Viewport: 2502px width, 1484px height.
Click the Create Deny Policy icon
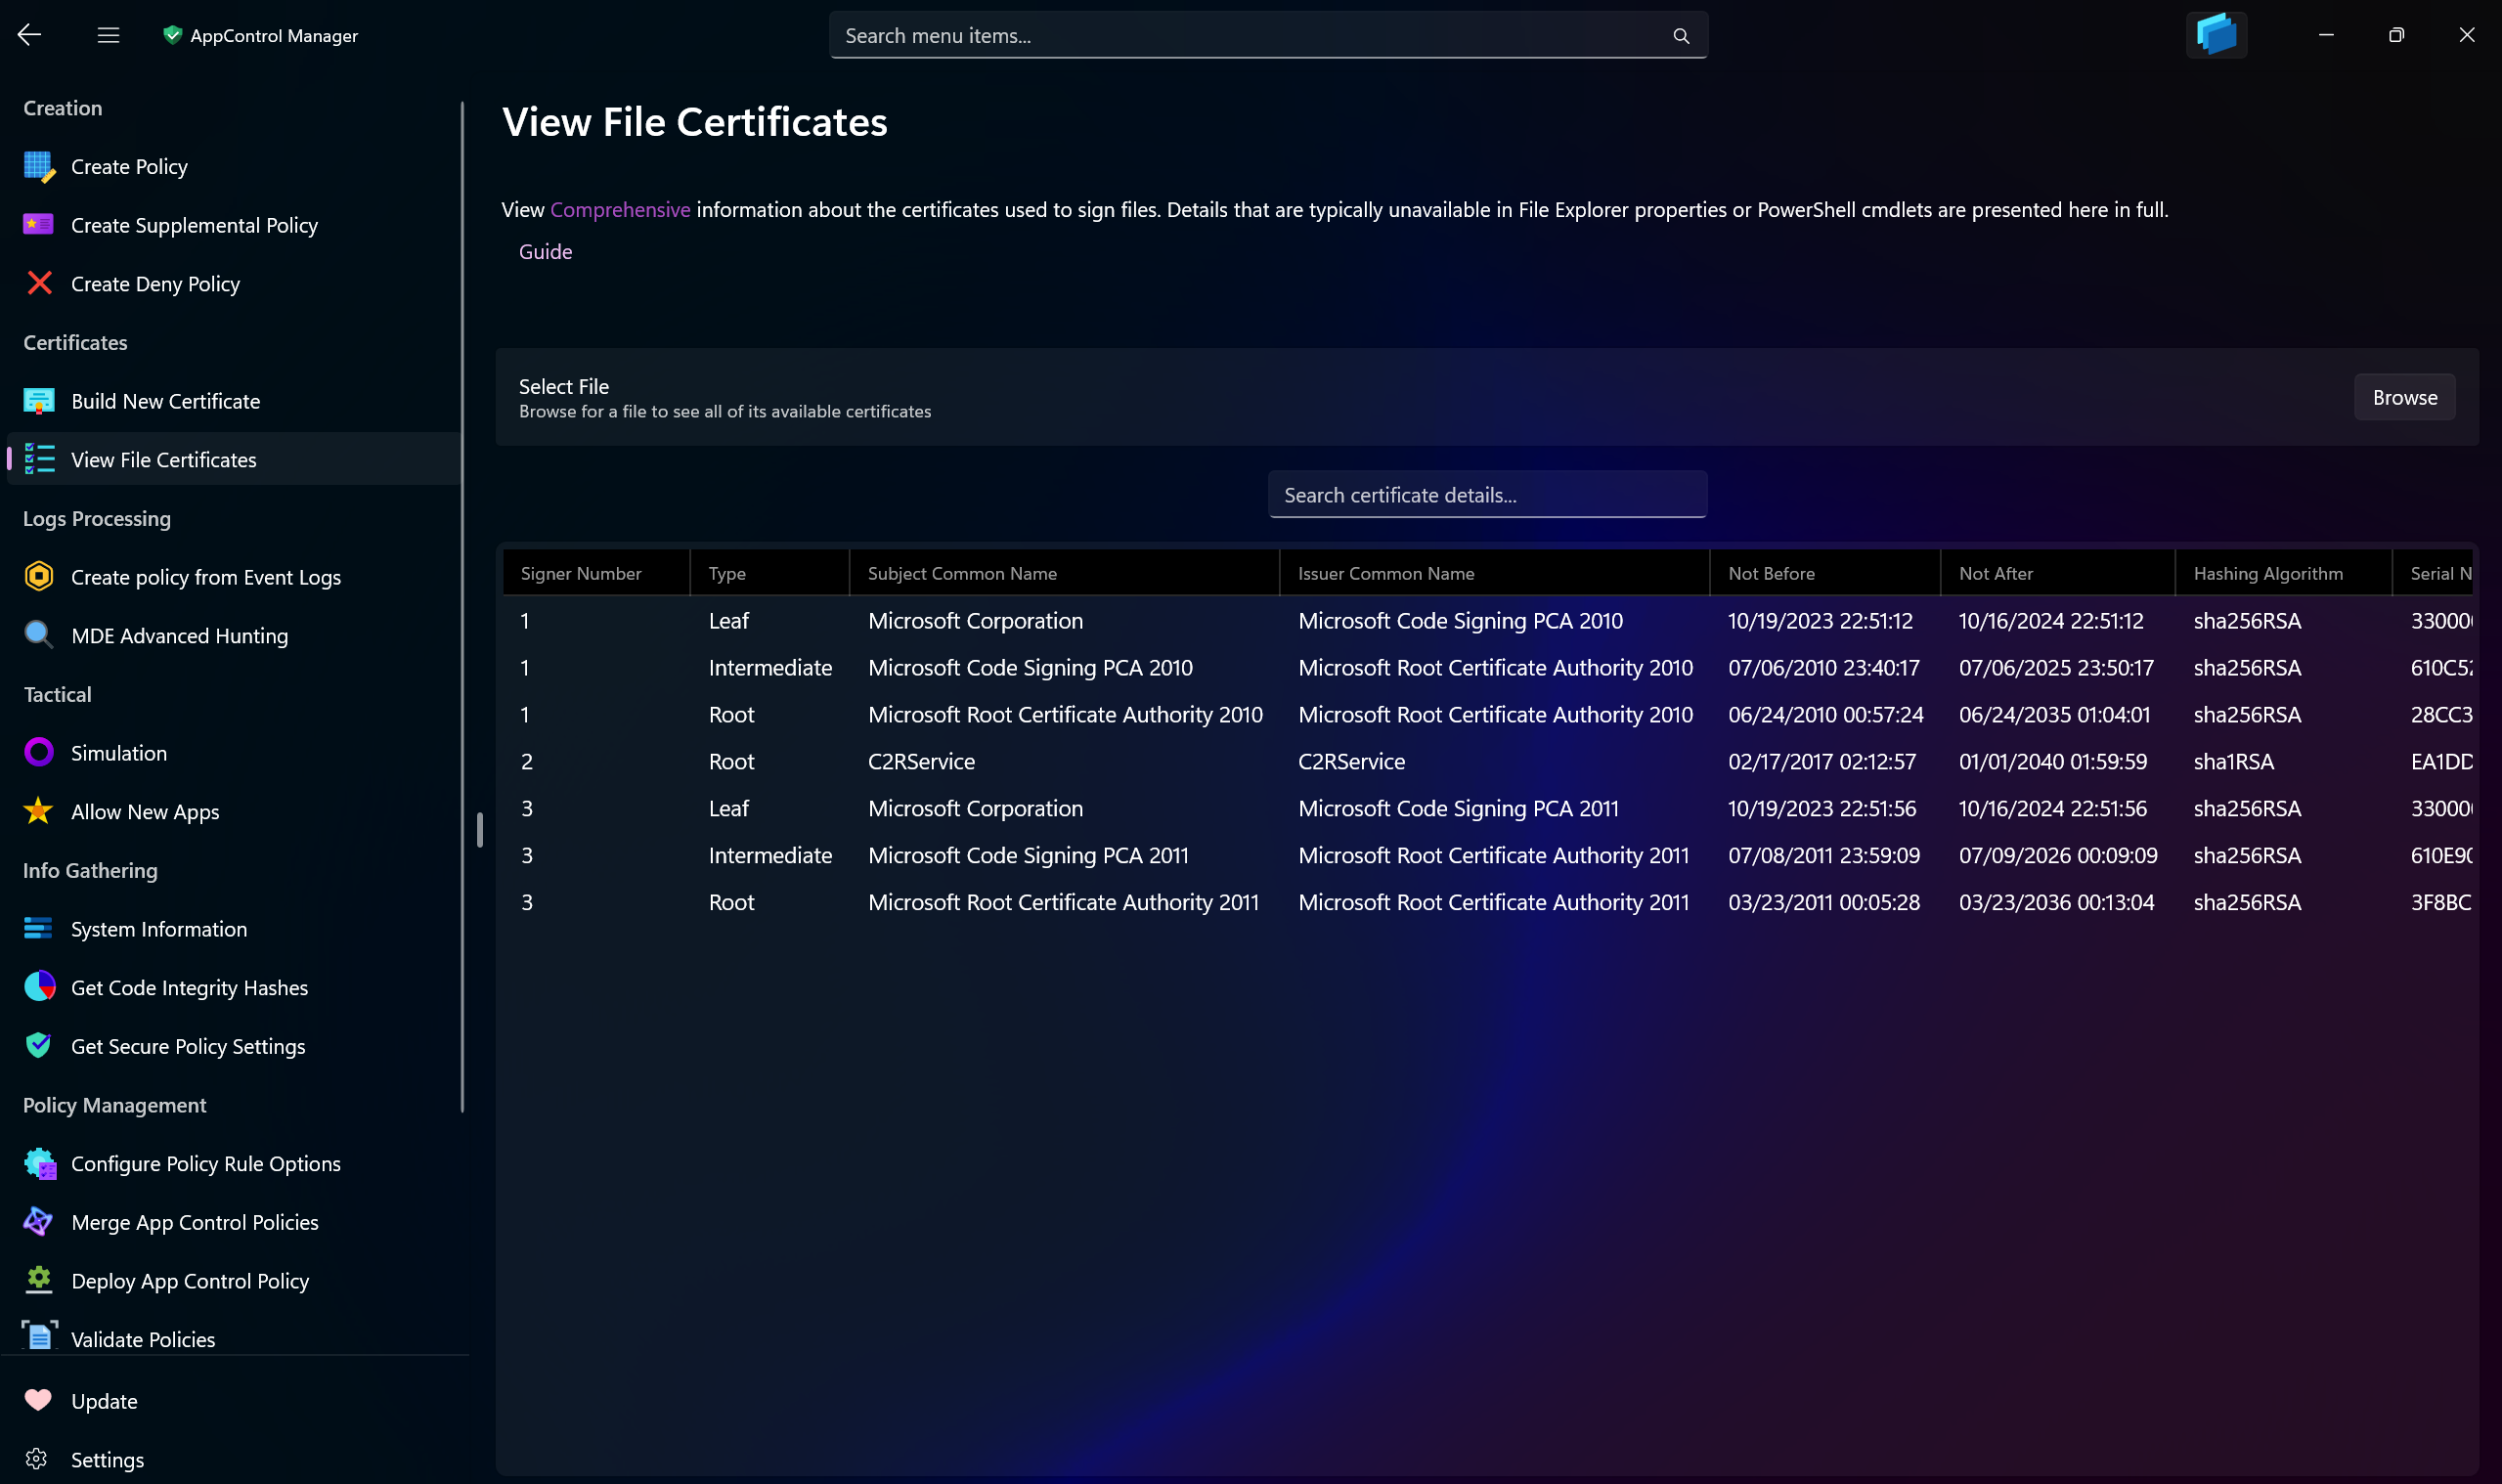tap(37, 283)
